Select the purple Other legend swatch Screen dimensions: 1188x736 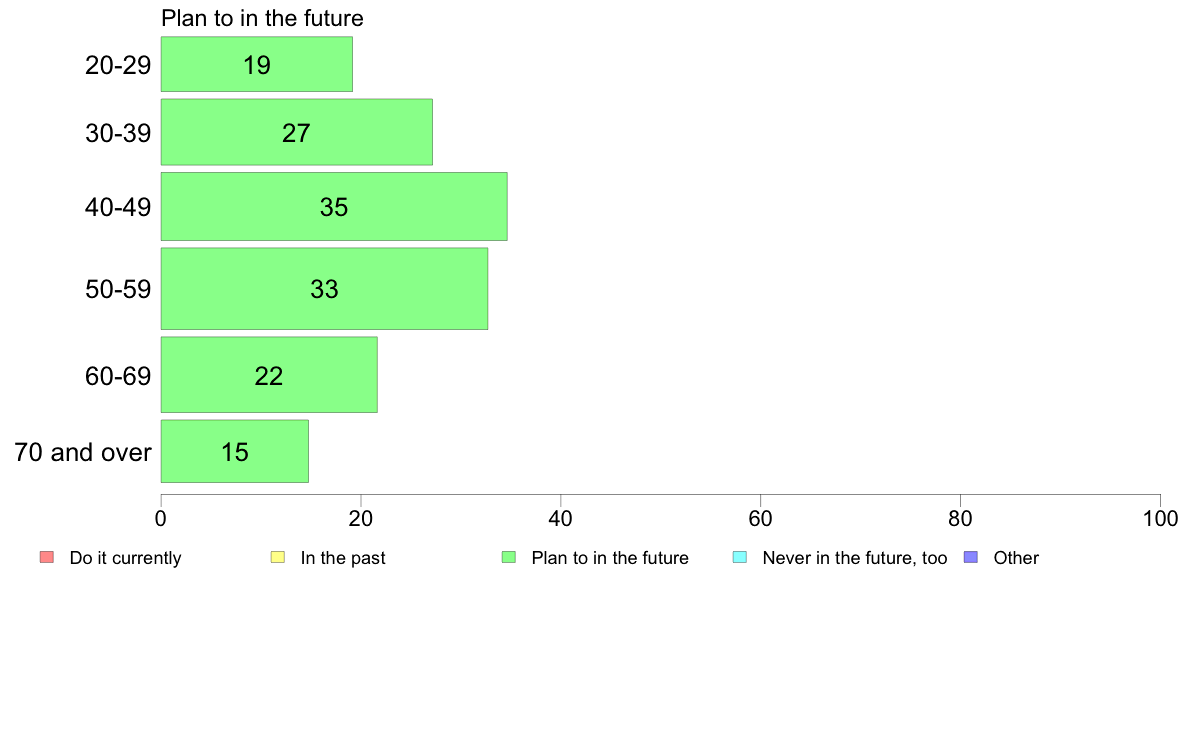click(971, 557)
